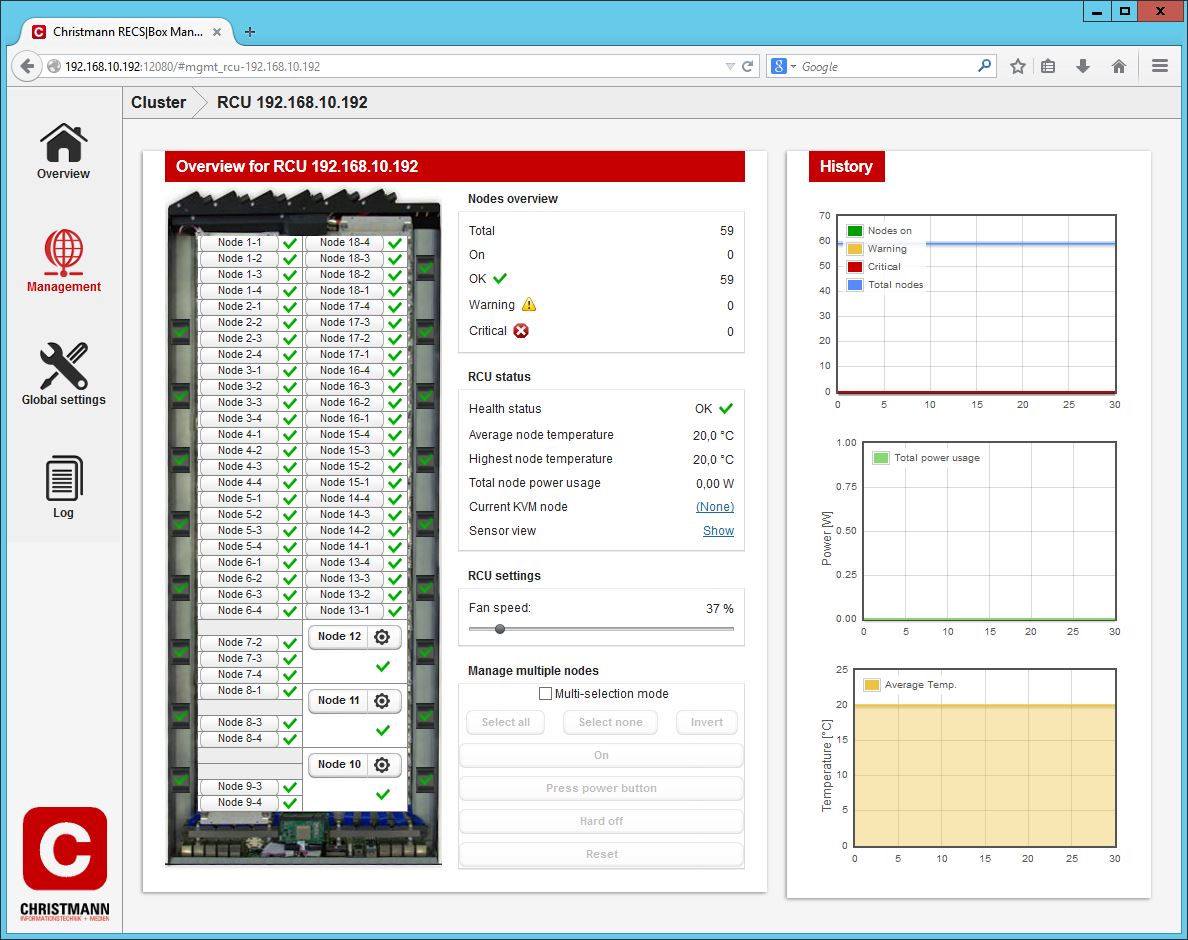
Task: Open the bookmarks list icon
Action: pos(1048,67)
